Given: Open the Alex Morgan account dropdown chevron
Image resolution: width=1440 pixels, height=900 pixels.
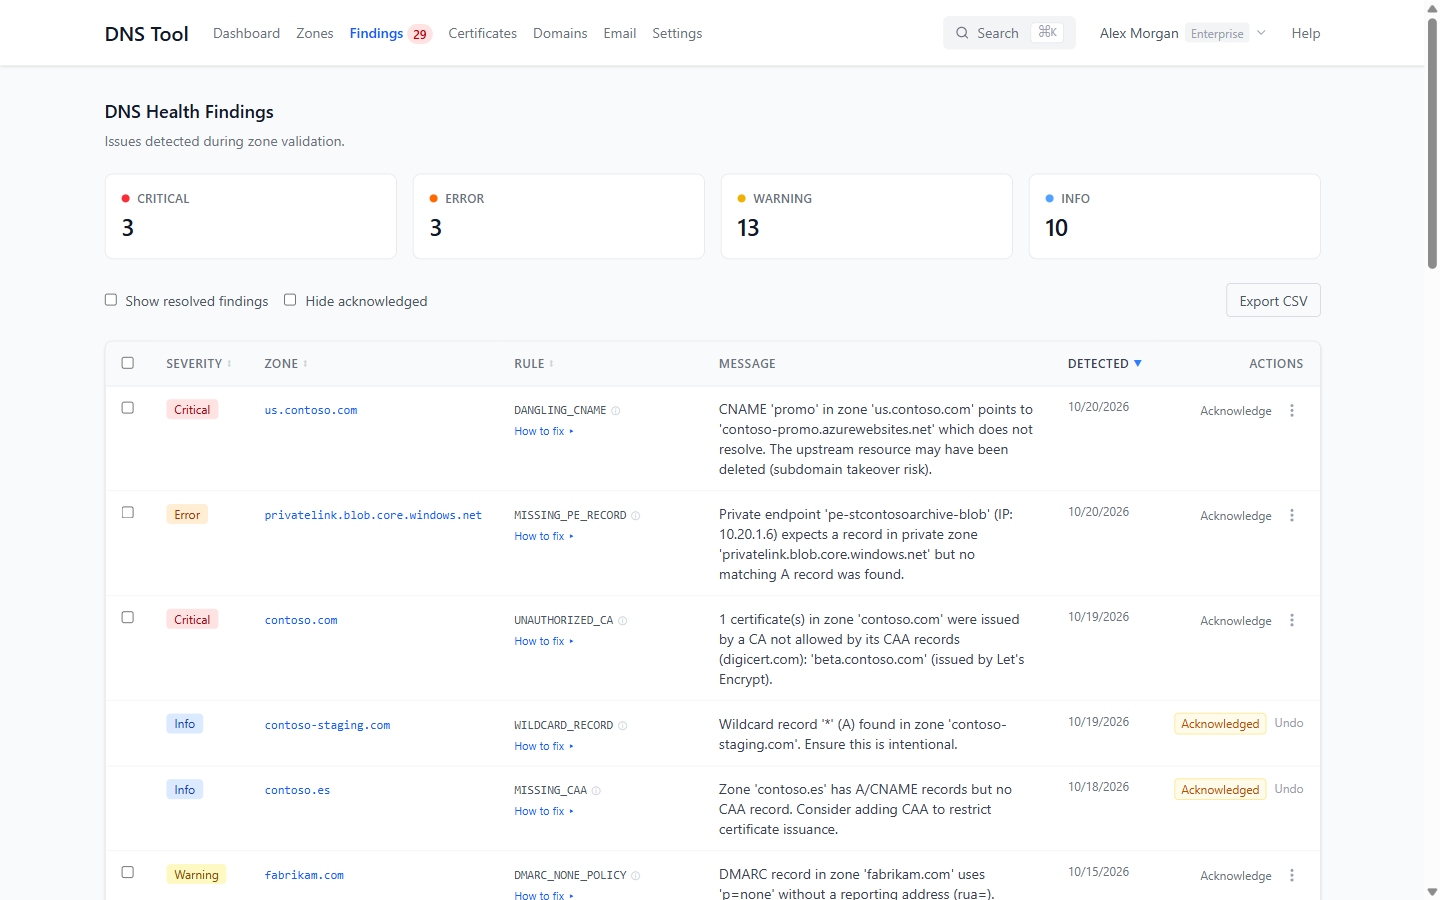Looking at the screenshot, I should pos(1262,33).
